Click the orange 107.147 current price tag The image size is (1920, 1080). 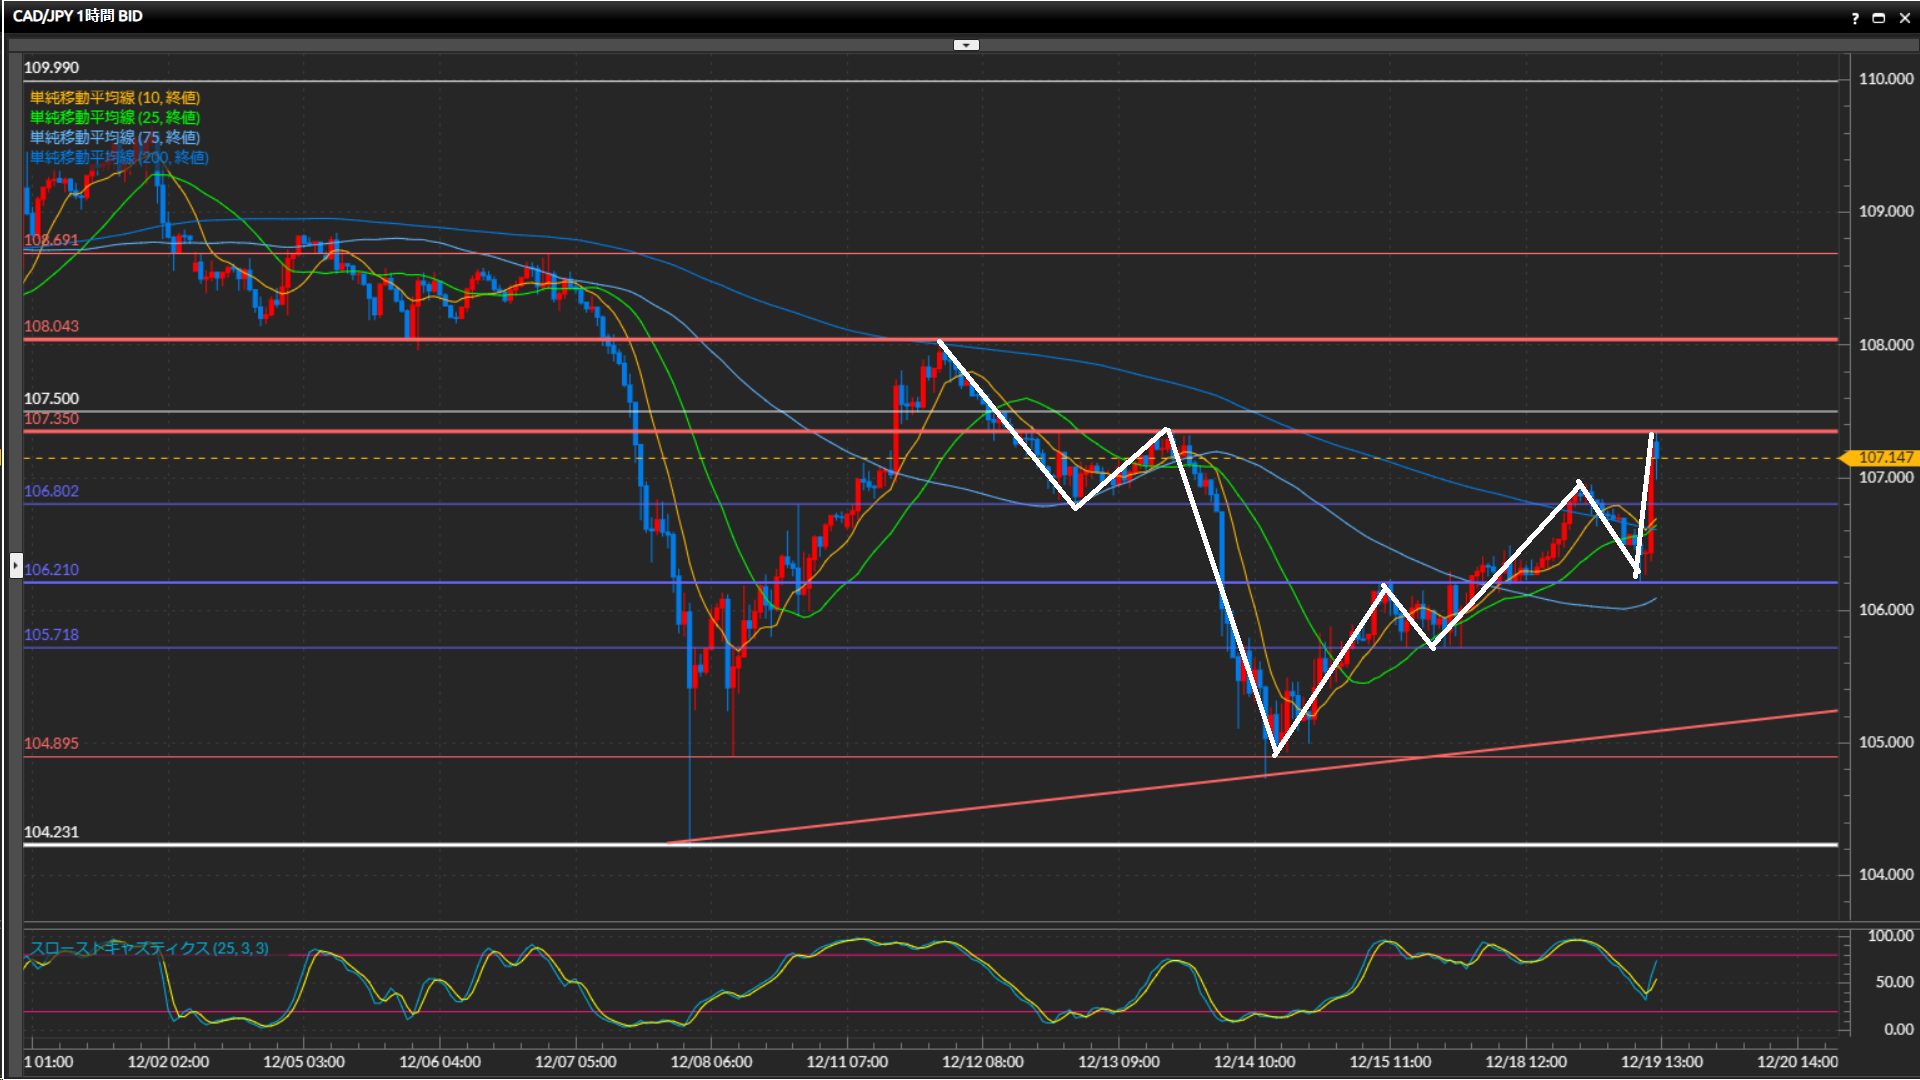pyautogui.click(x=1884, y=457)
